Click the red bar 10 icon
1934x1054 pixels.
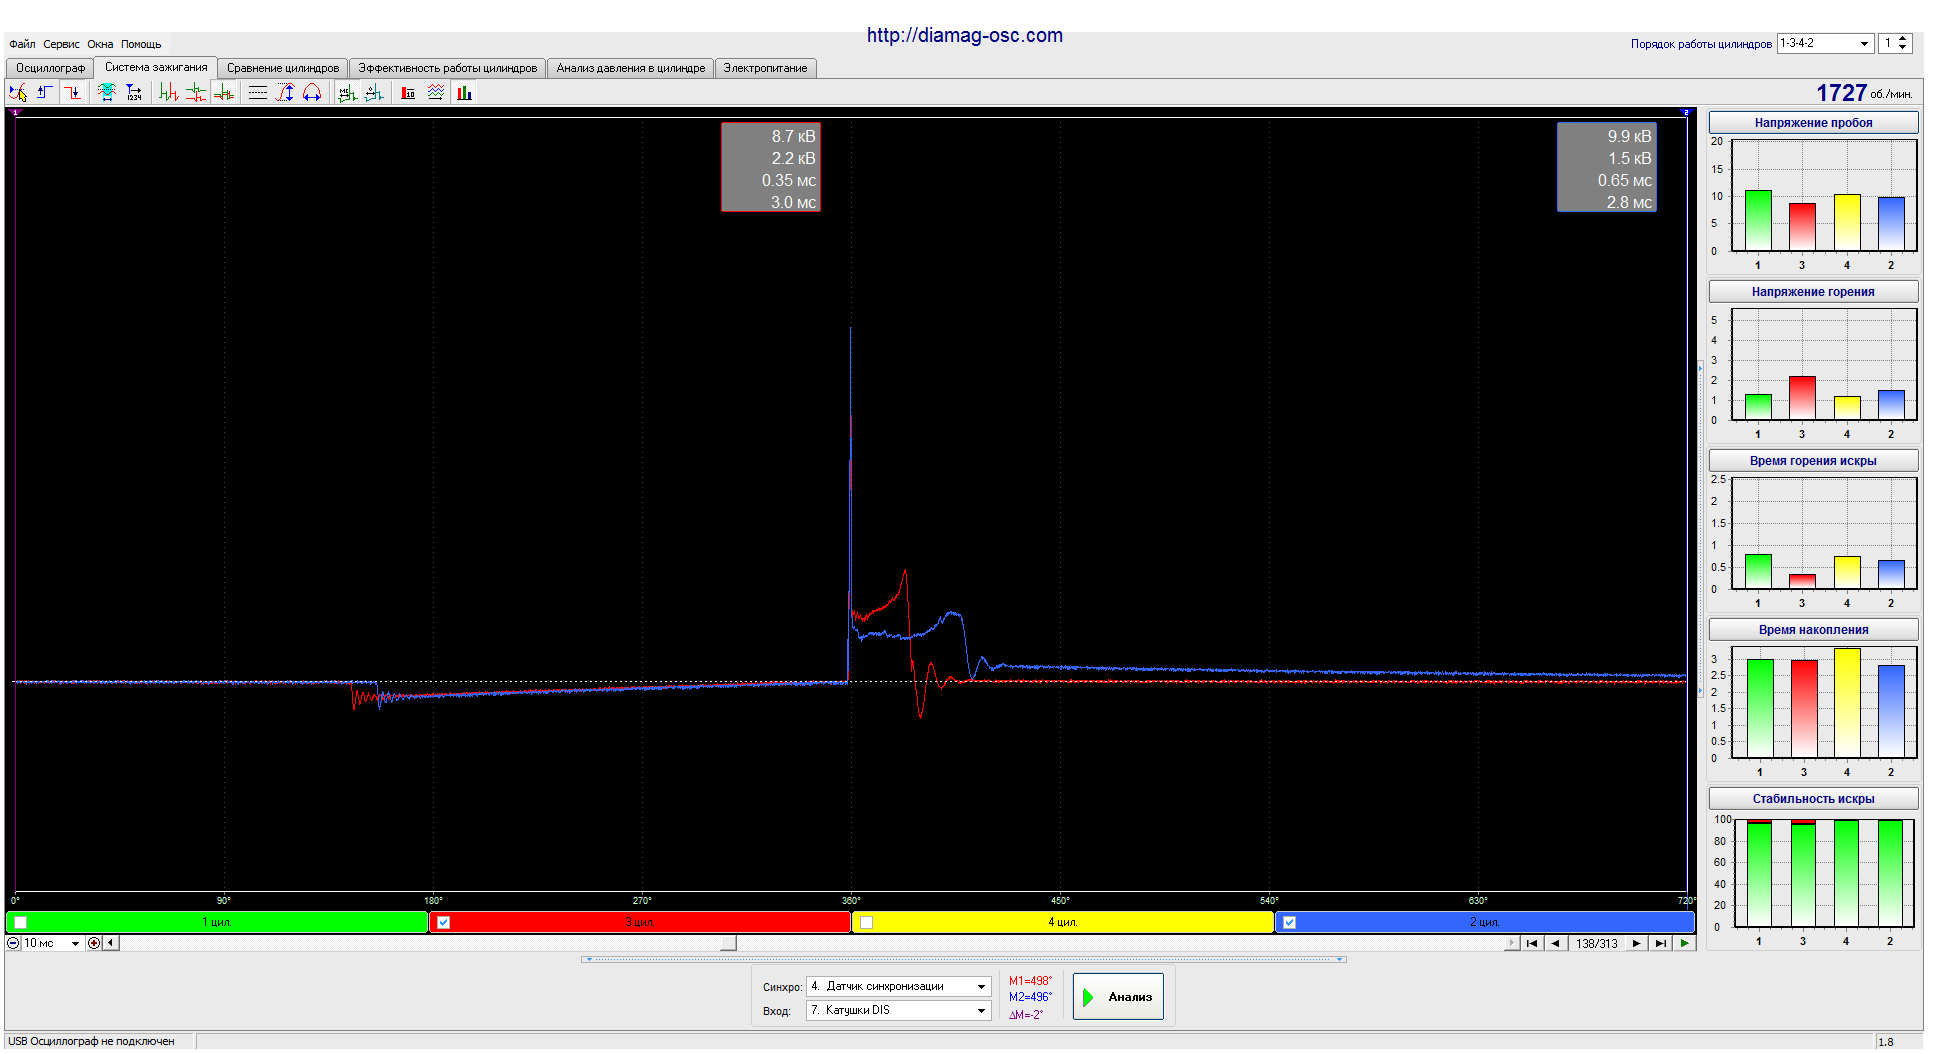pos(408,93)
